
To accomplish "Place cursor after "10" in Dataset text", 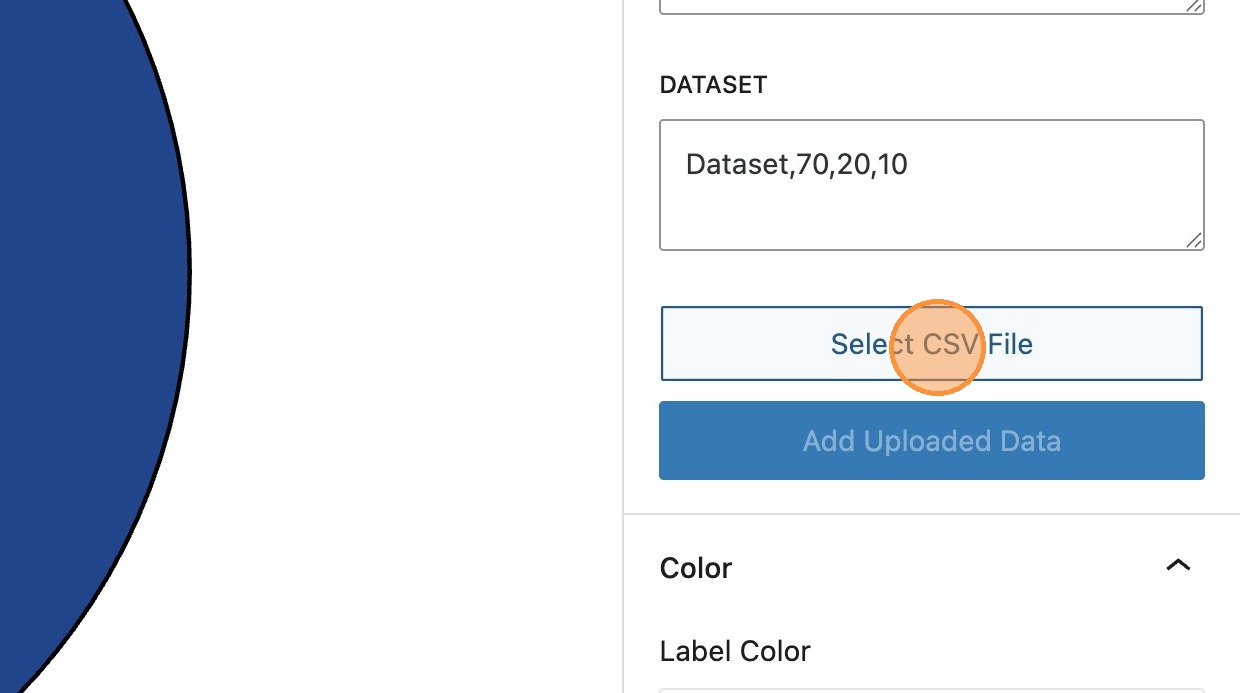I will (x=909, y=164).
